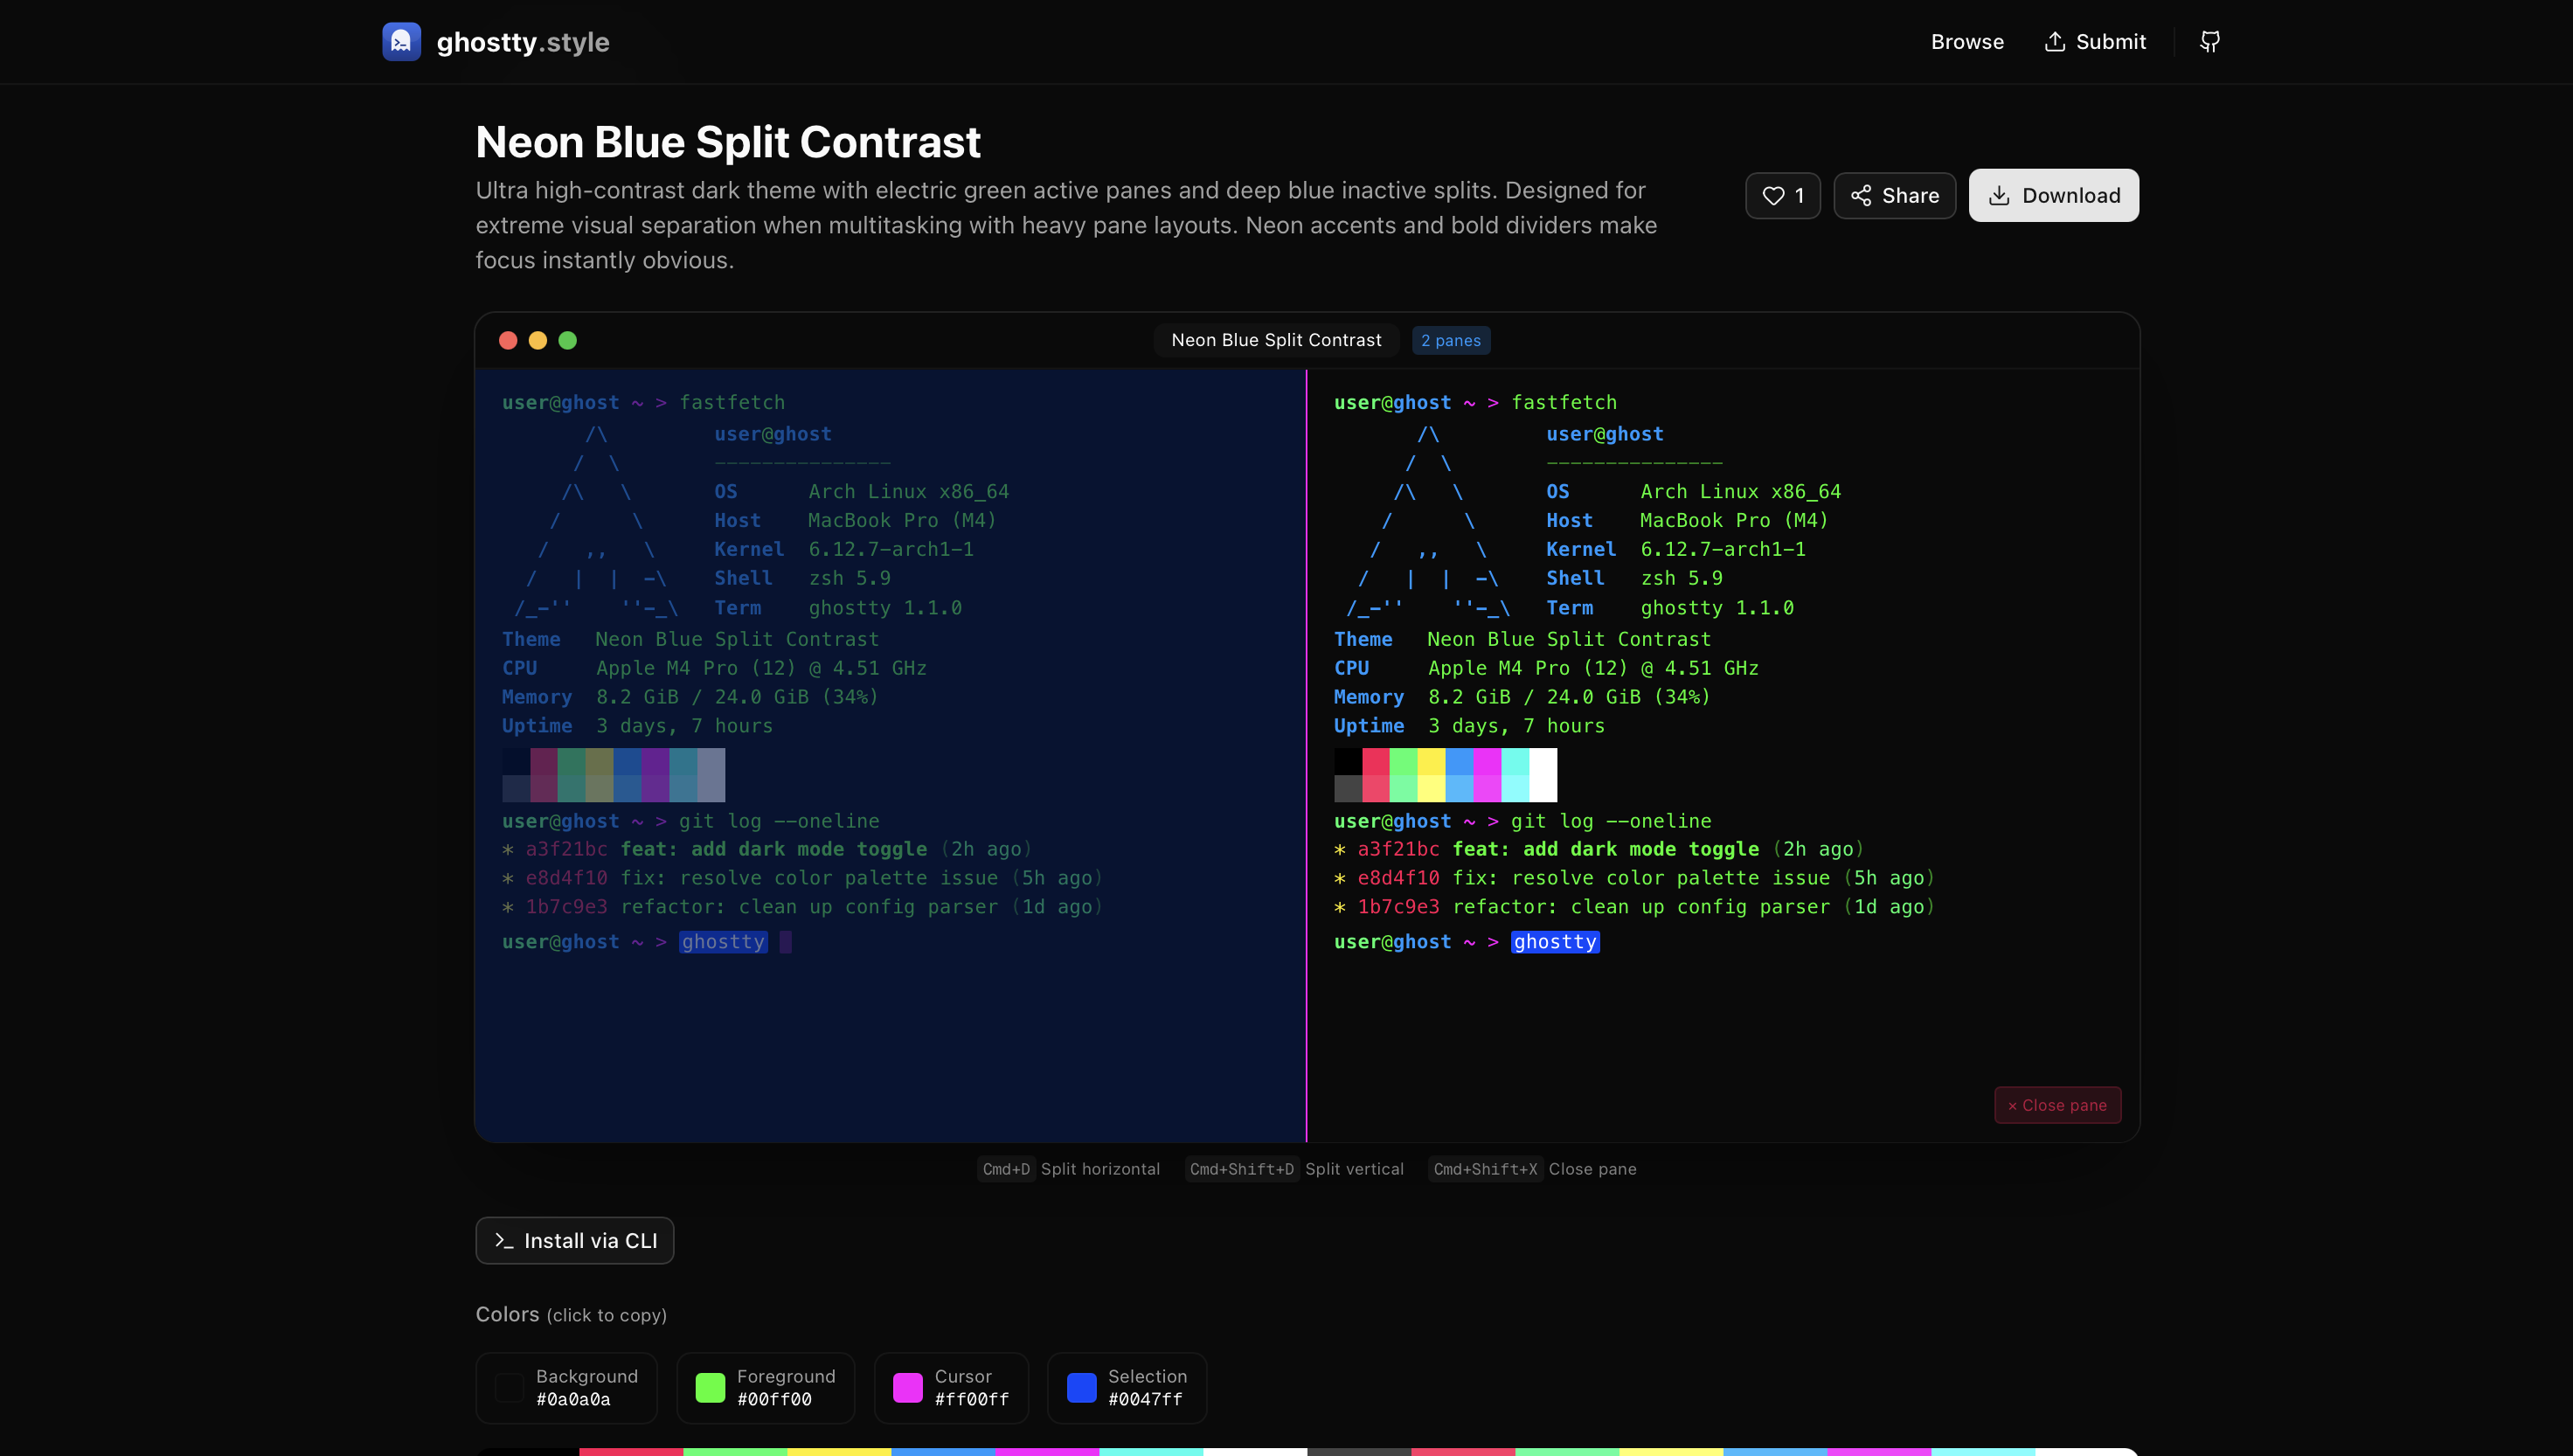Open the GitHub repository icon
This screenshot has height=1456, width=2573.
(x=2209, y=41)
